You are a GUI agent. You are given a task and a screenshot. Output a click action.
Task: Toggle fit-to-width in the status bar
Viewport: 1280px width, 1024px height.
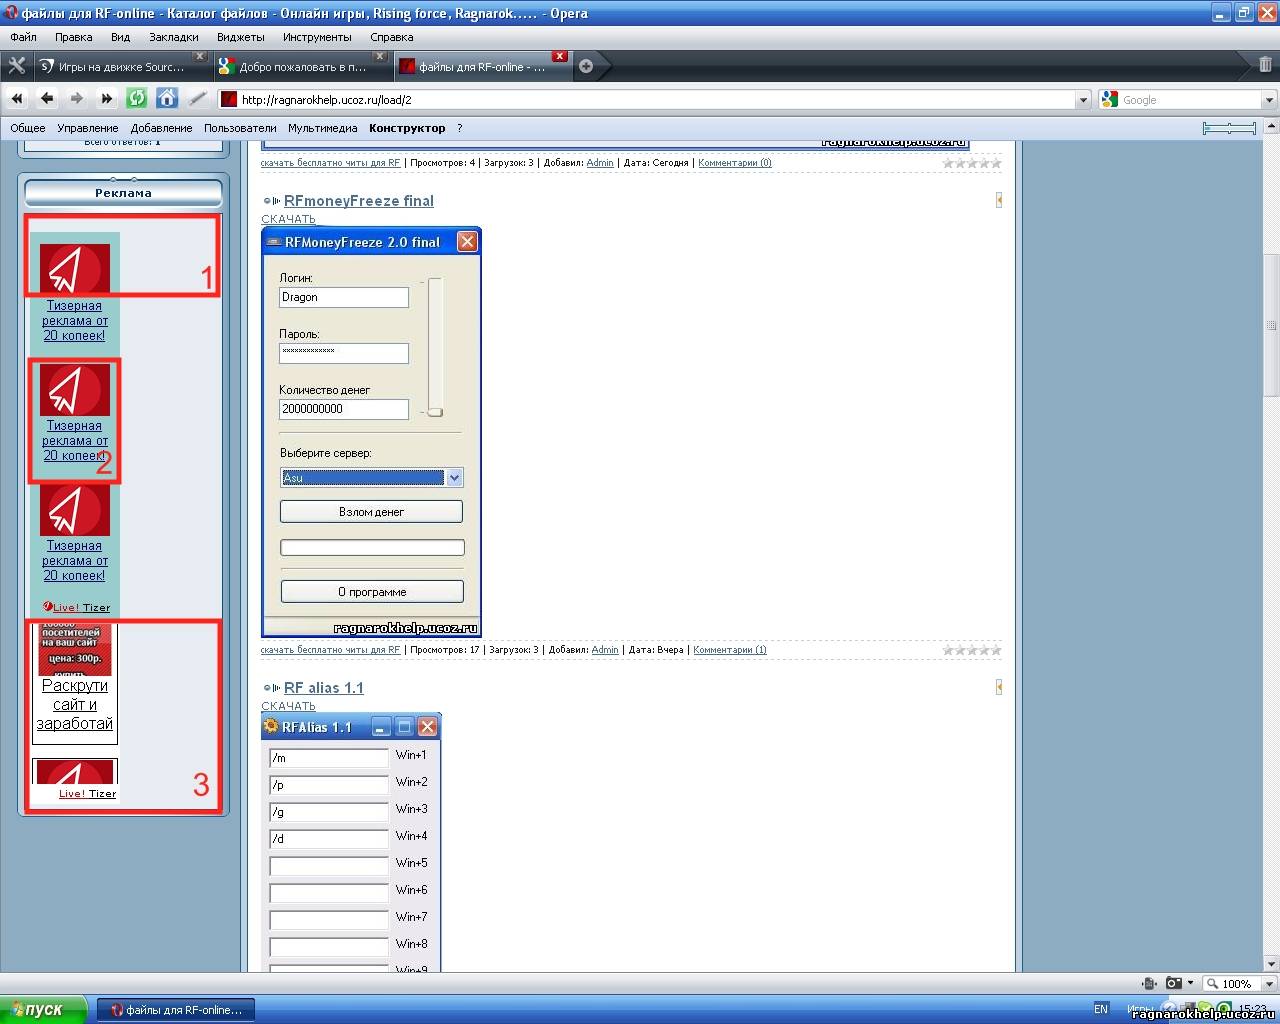[x=1150, y=983]
